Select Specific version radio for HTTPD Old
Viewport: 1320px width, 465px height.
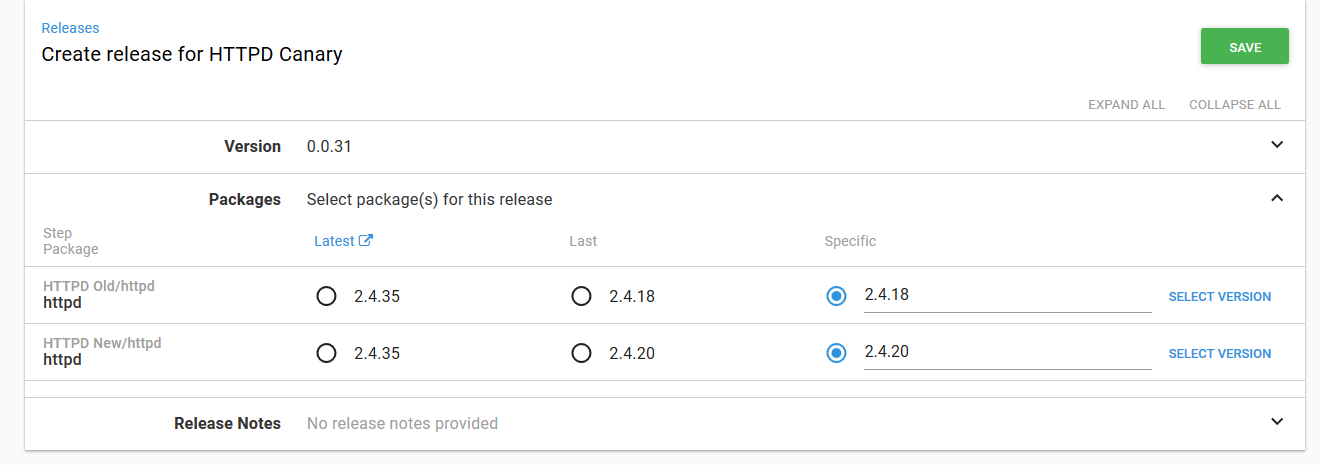coord(836,296)
